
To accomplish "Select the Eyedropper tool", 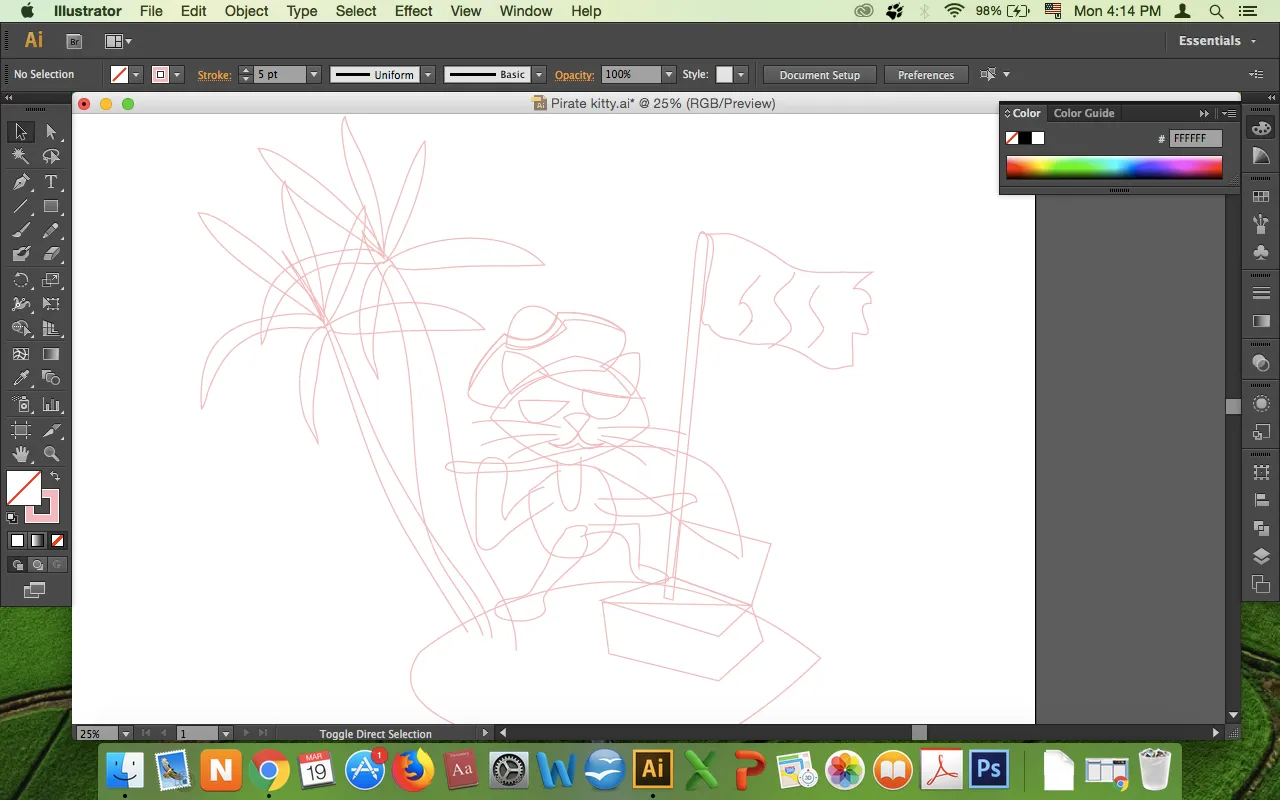I will pyautogui.click(x=21, y=379).
